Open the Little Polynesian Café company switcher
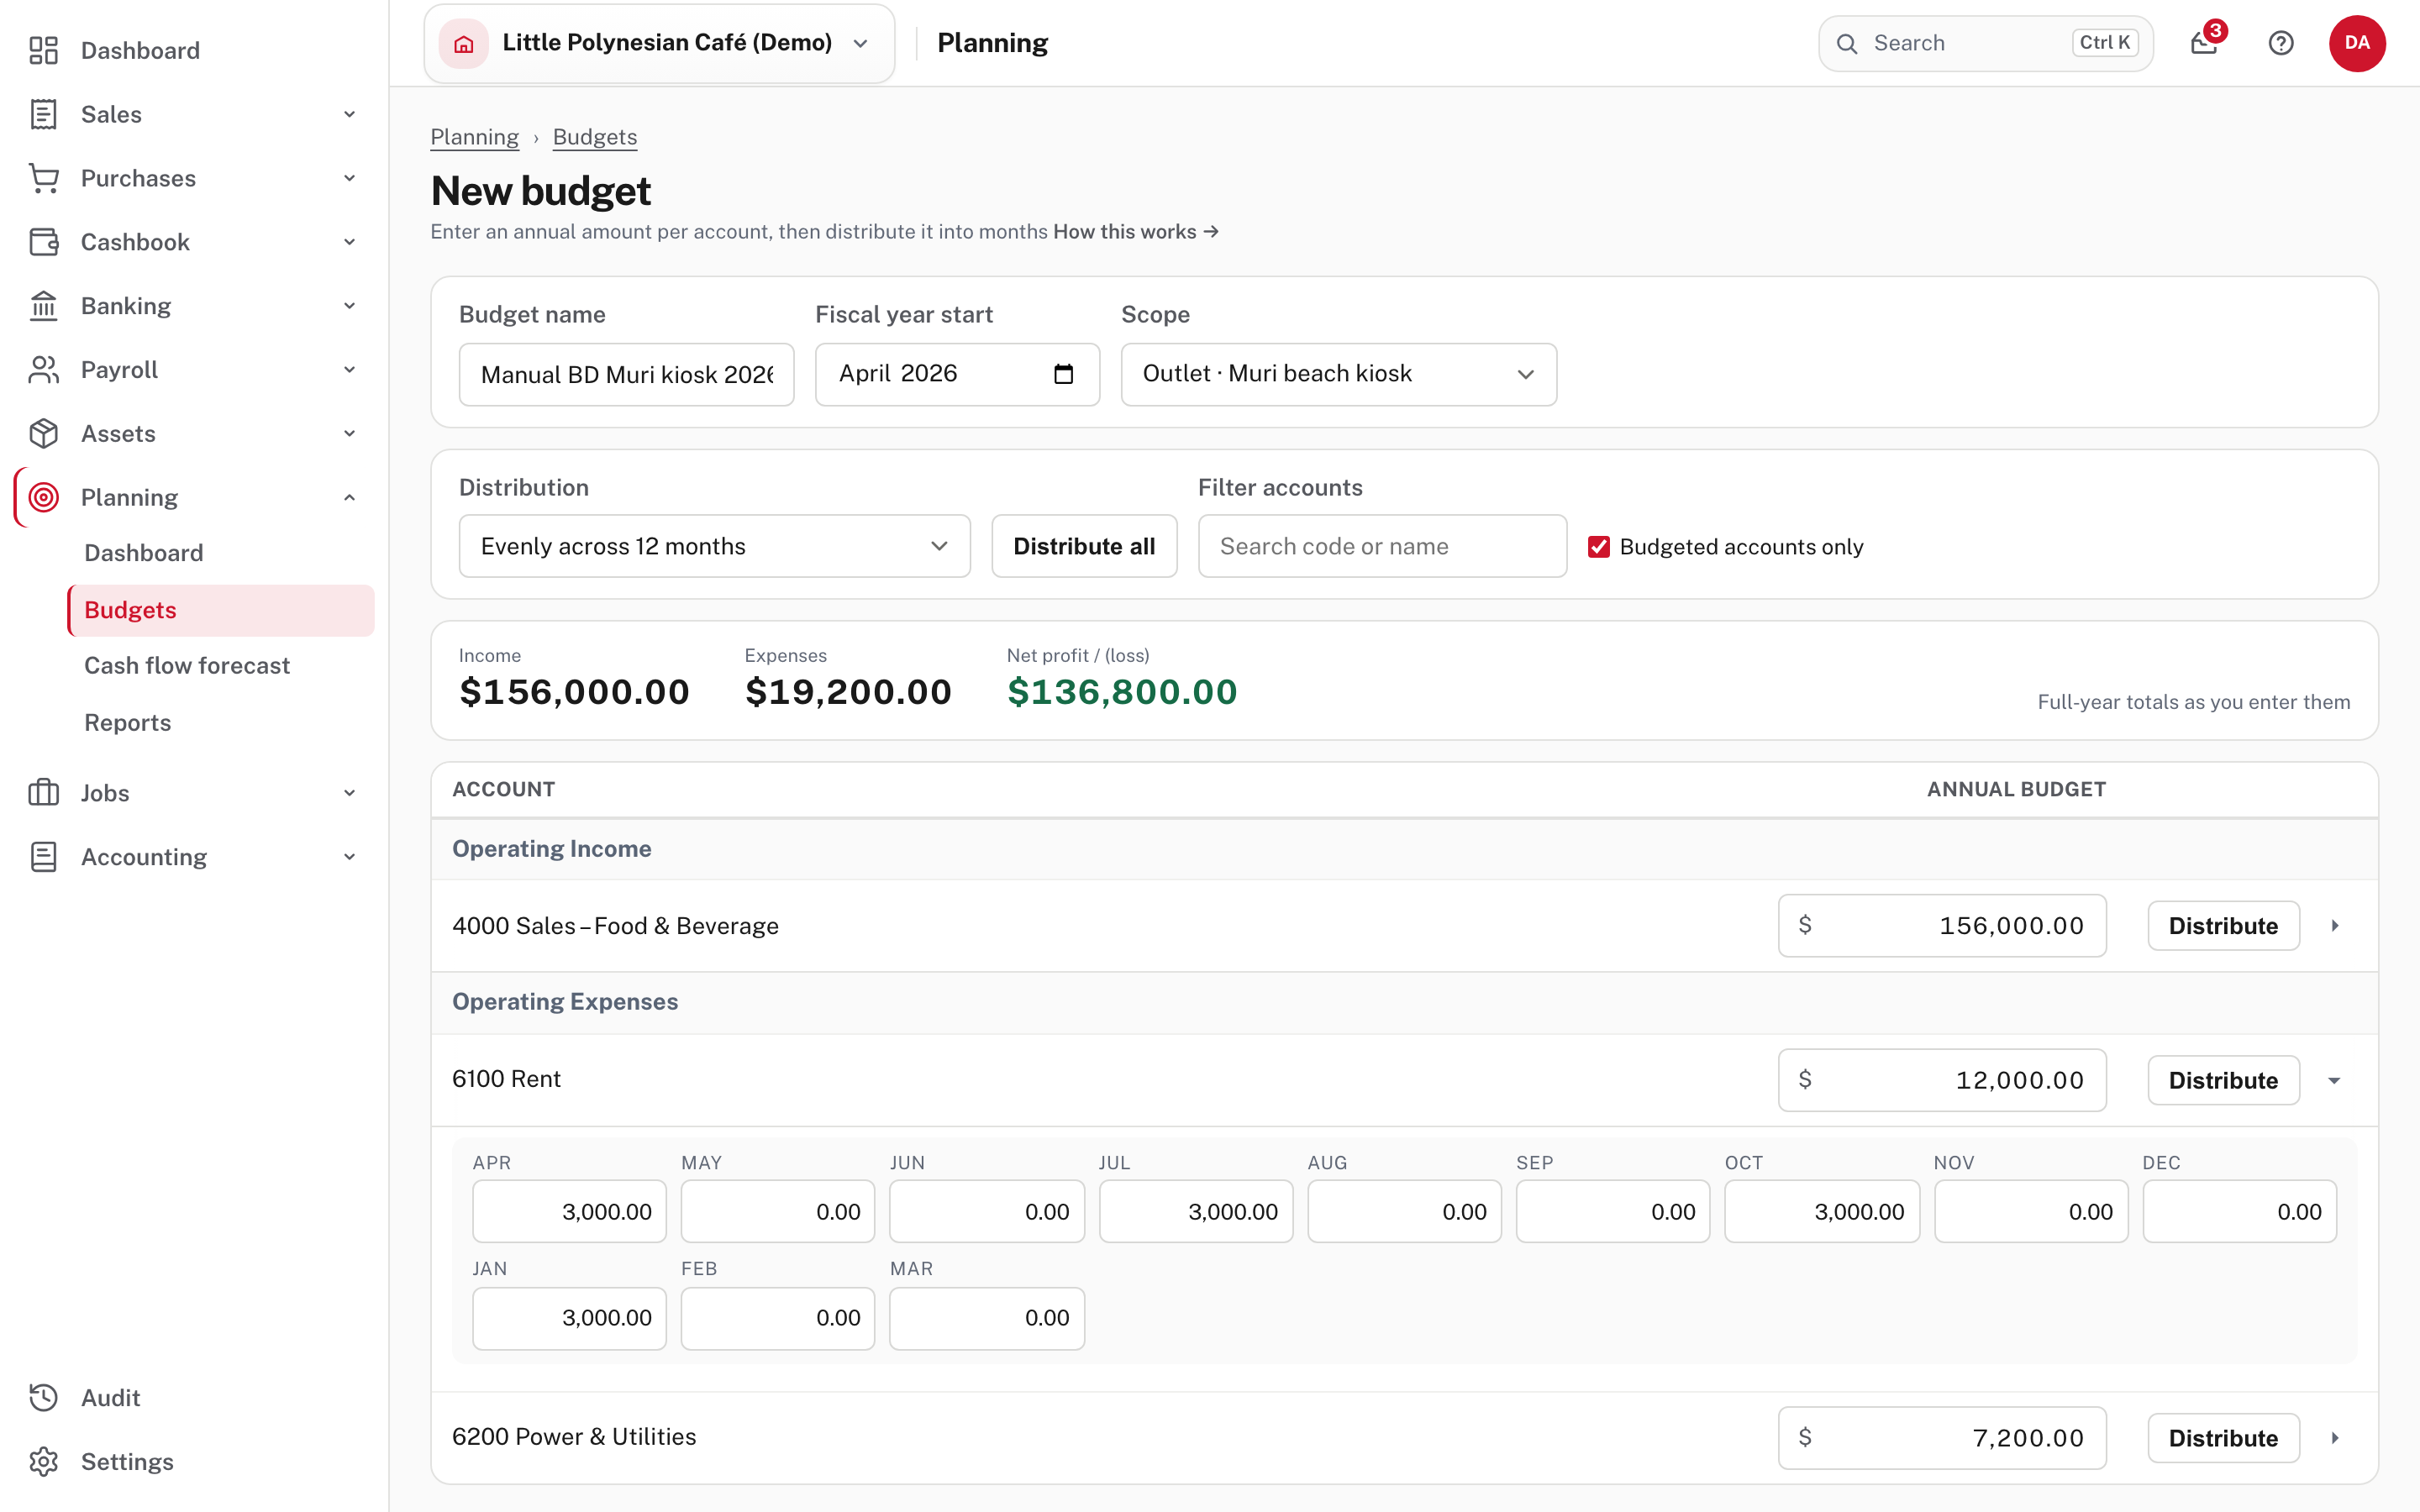 (x=659, y=43)
